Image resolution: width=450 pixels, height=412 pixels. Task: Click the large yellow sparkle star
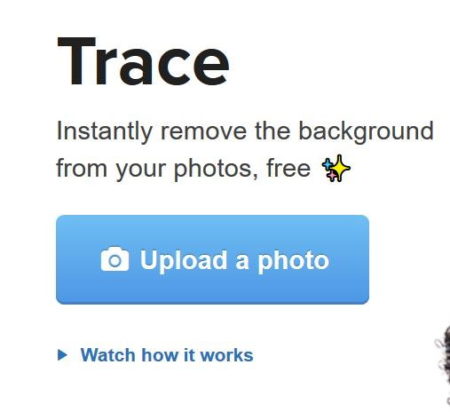tap(340, 168)
